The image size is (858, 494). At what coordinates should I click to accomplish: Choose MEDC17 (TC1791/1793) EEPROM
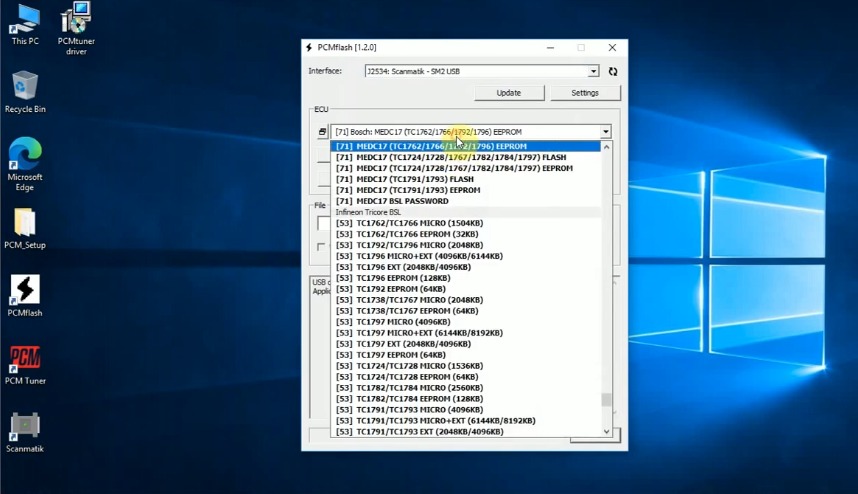(x=465, y=190)
